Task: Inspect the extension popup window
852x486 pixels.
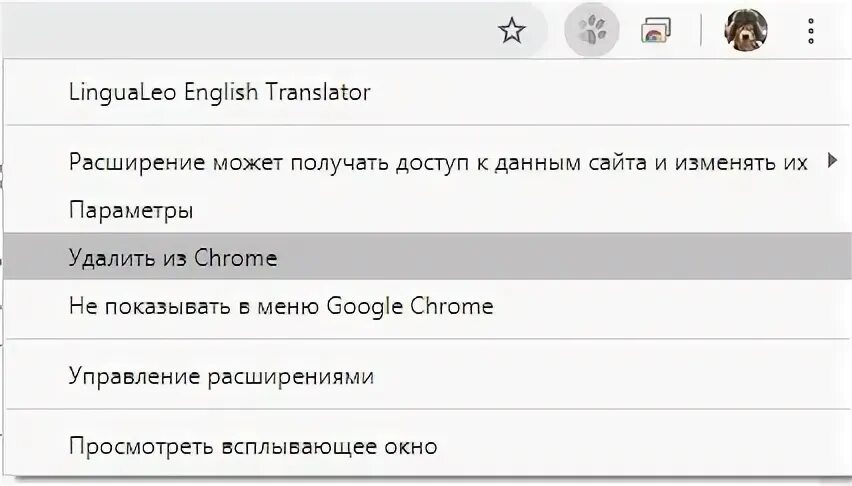Action: tap(253, 446)
